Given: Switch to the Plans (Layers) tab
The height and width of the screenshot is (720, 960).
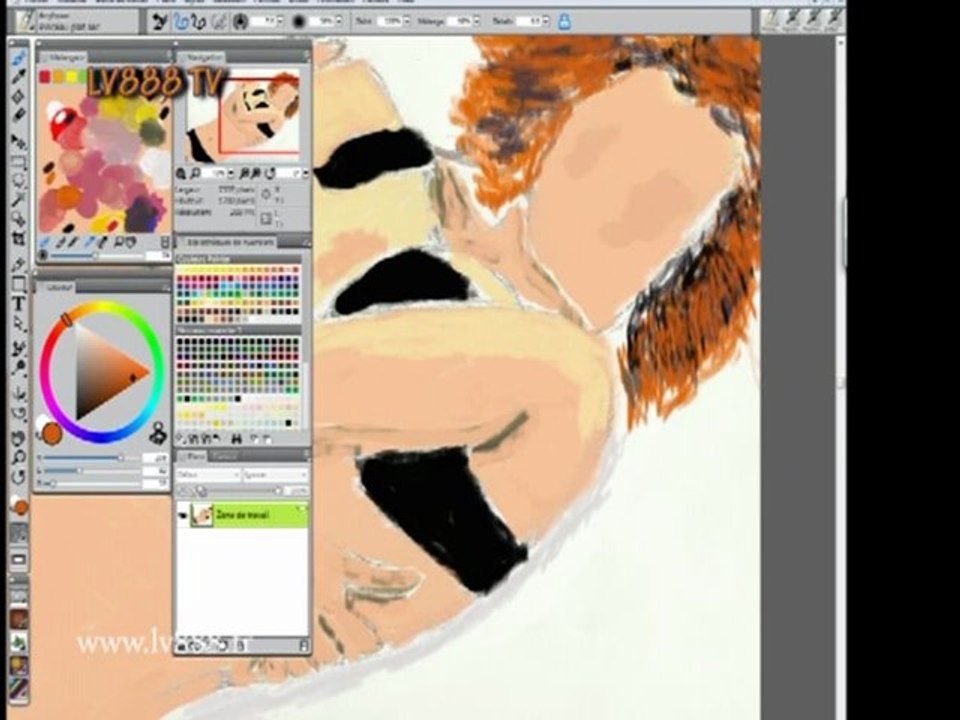Looking at the screenshot, I should pyautogui.click(x=193, y=456).
